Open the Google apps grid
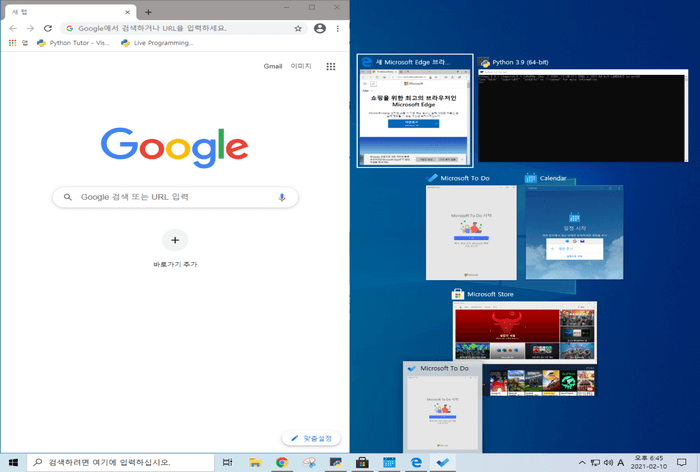Image resolution: width=700 pixels, height=472 pixels. [x=331, y=67]
